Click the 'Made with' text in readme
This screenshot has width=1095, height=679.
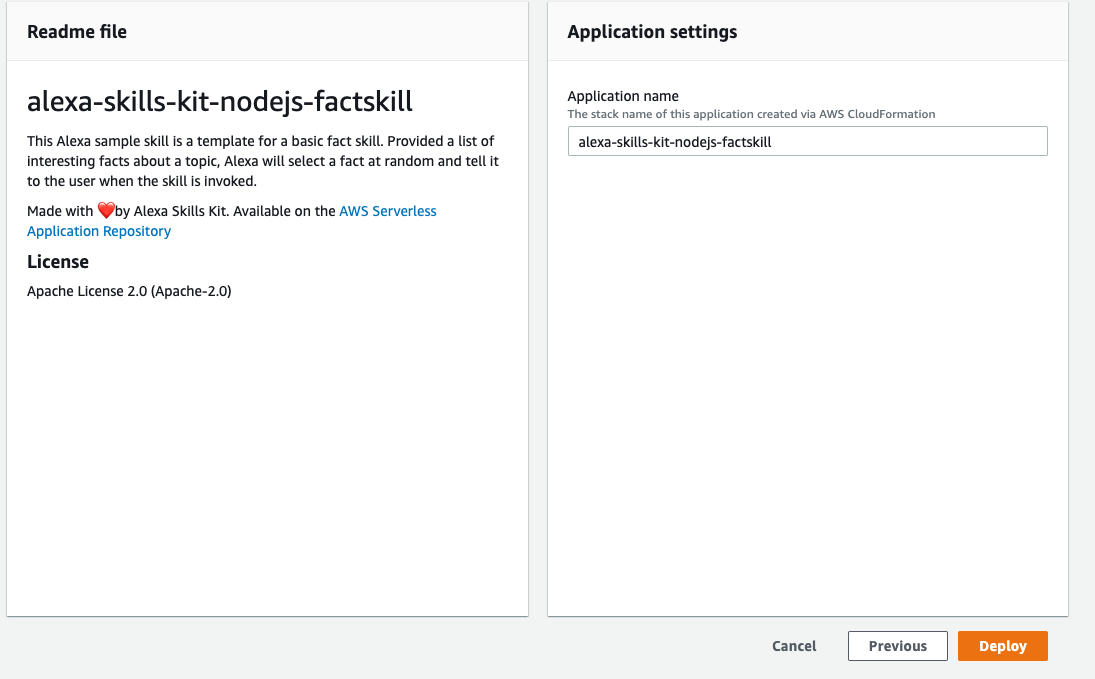60,211
